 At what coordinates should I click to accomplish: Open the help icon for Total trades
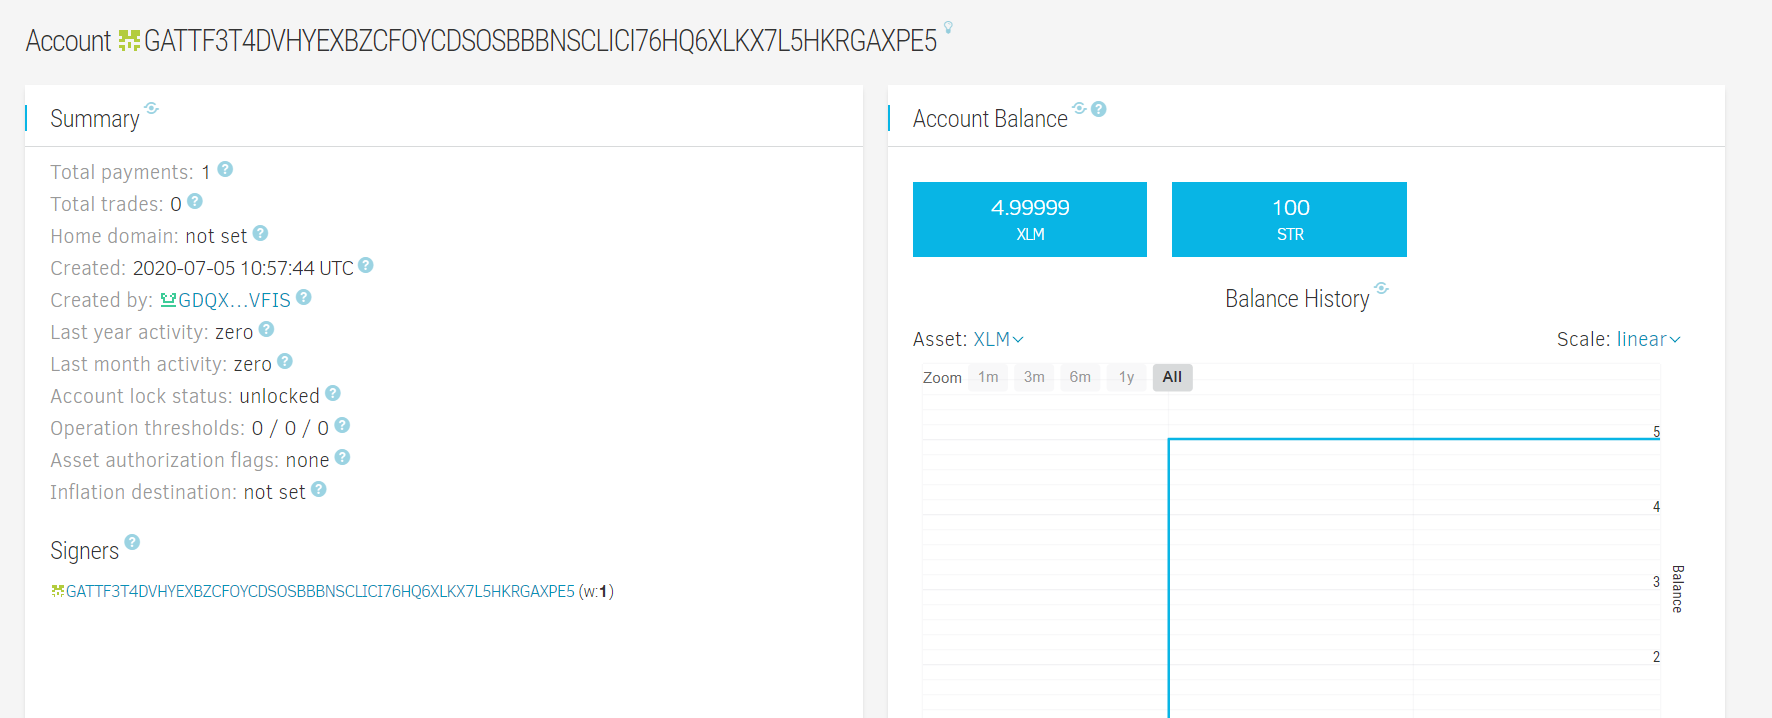click(x=195, y=201)
